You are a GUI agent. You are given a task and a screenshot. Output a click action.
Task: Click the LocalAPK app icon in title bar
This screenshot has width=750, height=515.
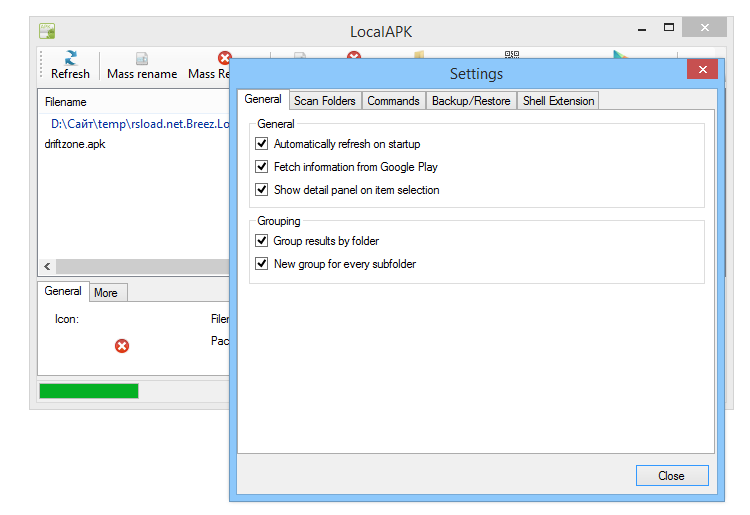[47, 31]
